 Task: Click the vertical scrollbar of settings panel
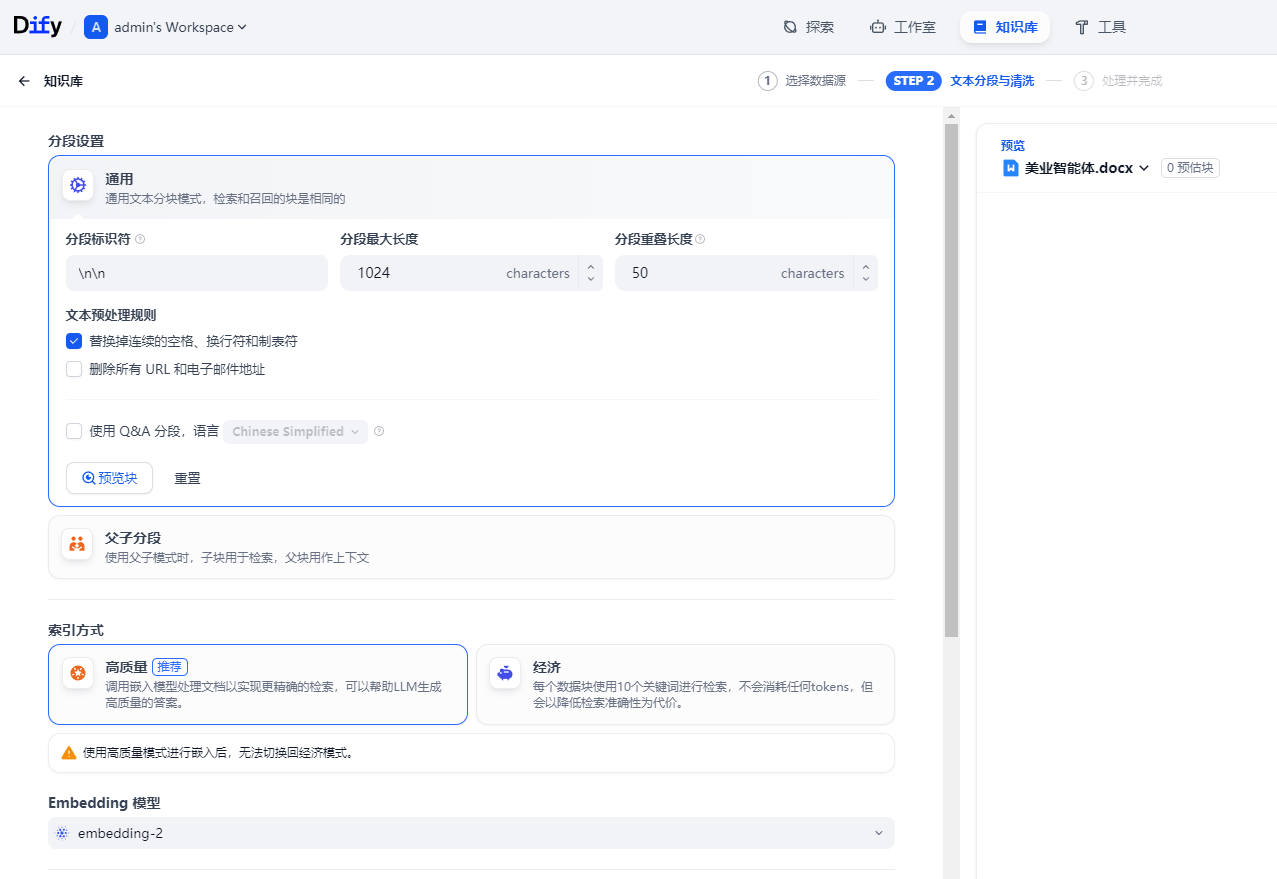(x=951, y=380)
